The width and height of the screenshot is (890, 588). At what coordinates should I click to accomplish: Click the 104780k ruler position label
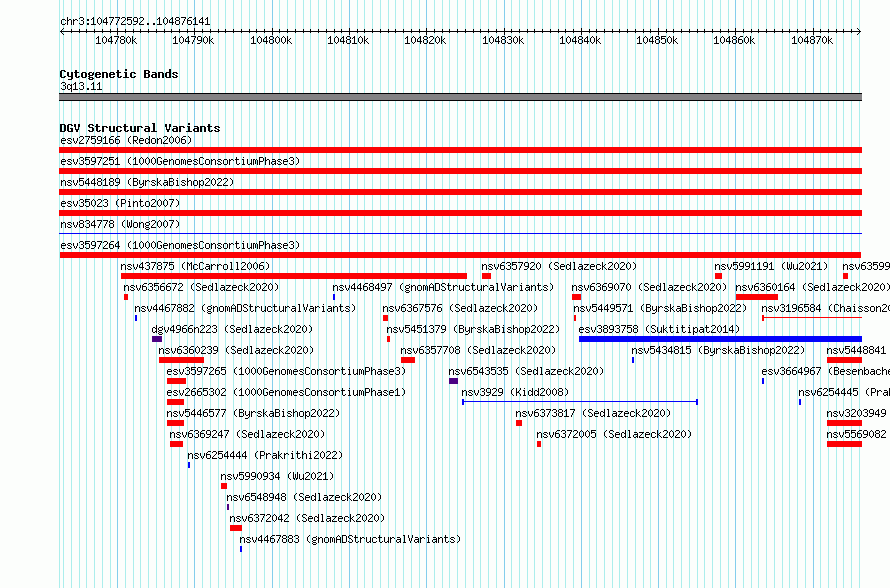pyautogui.click(x=116, y=40)
